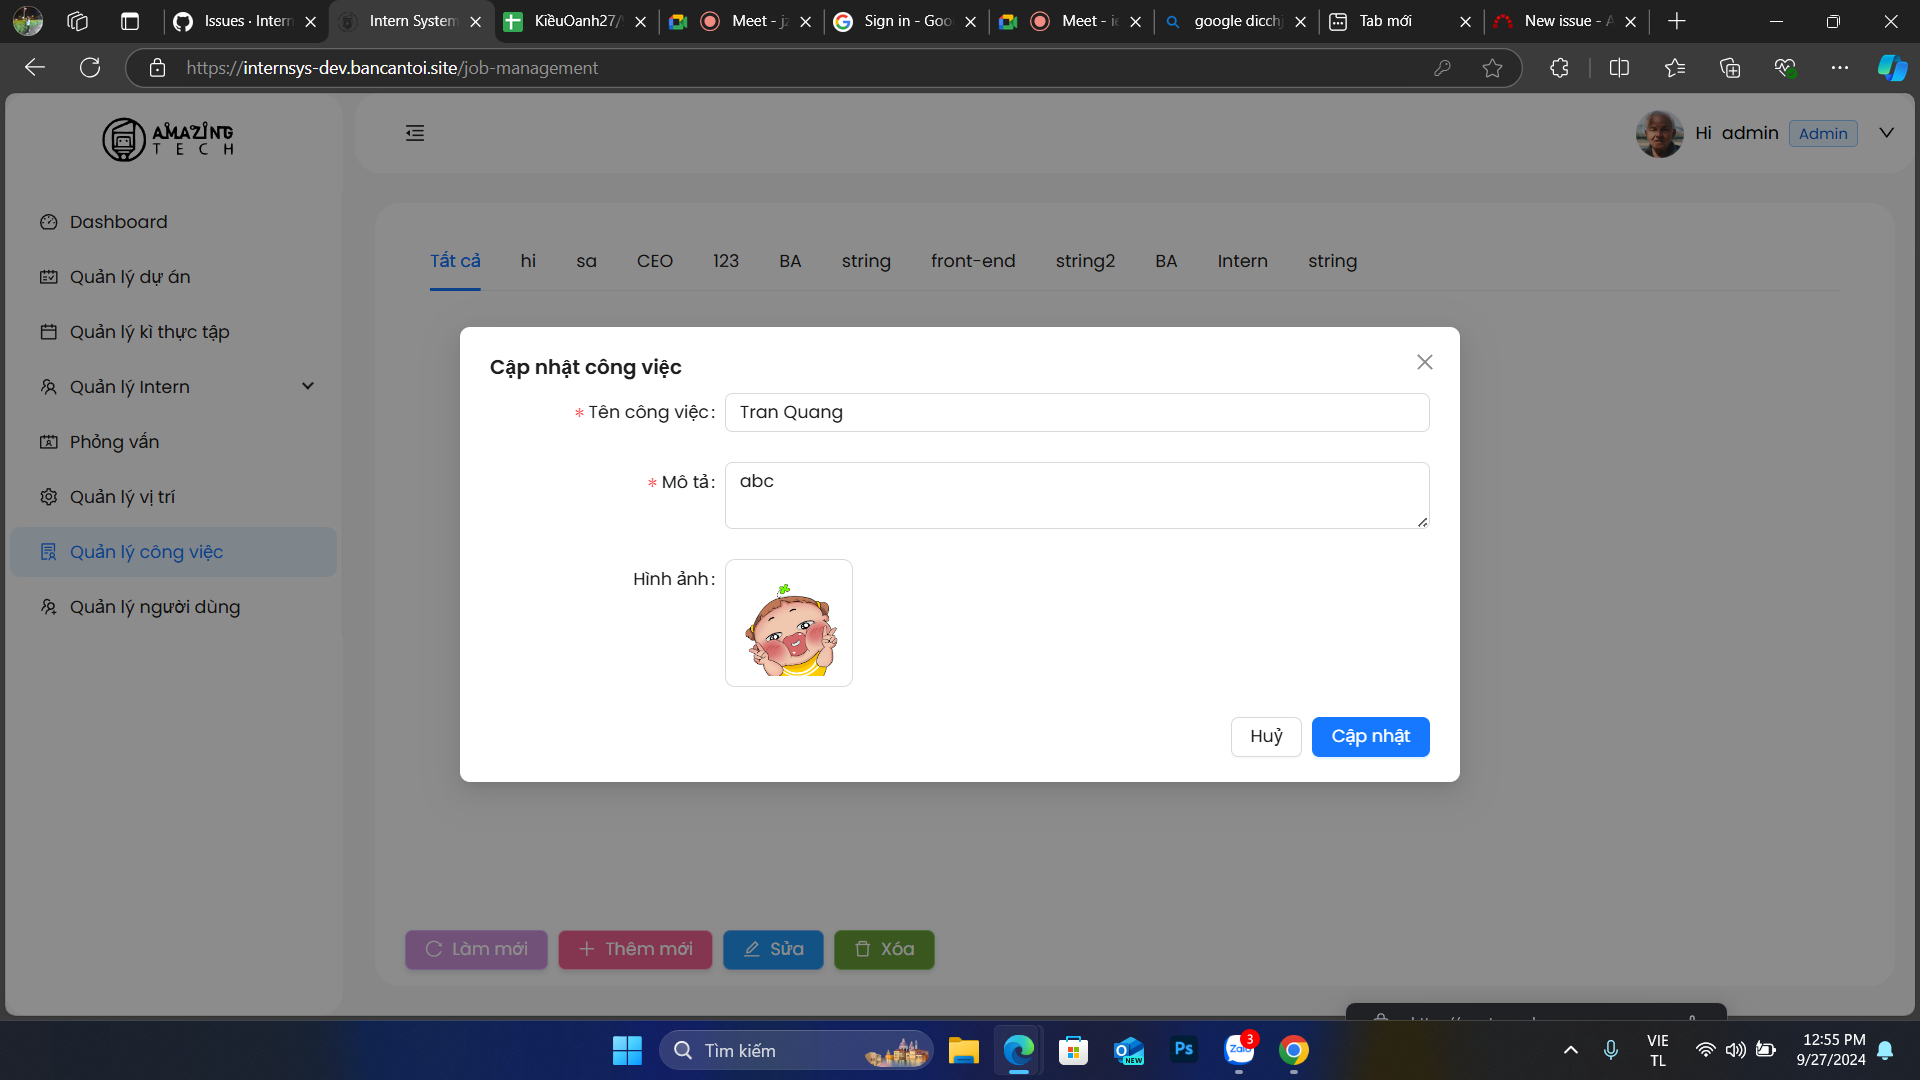Expand the Quản lý Intern submenu
Screen dimensions: 1920x1080
pos(307,387)
